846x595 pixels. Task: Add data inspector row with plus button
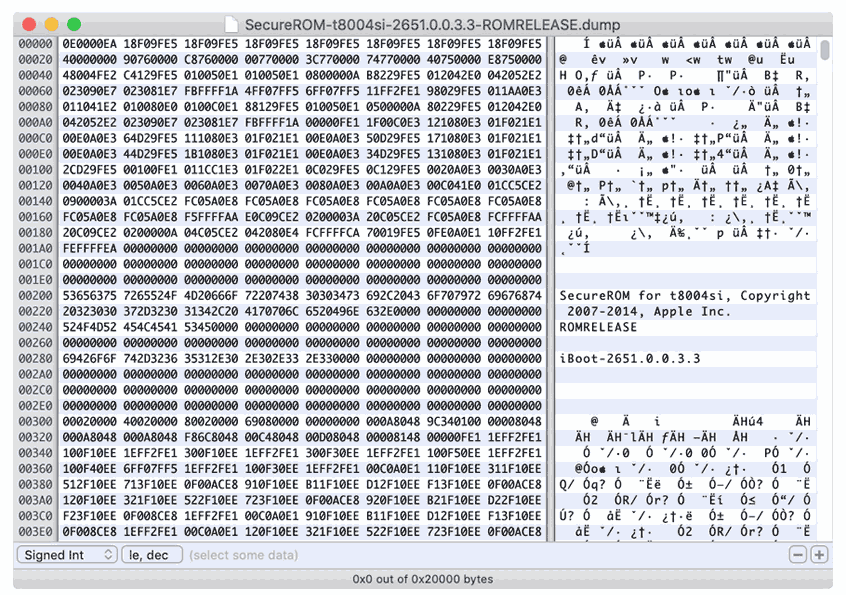pos(819,555)
